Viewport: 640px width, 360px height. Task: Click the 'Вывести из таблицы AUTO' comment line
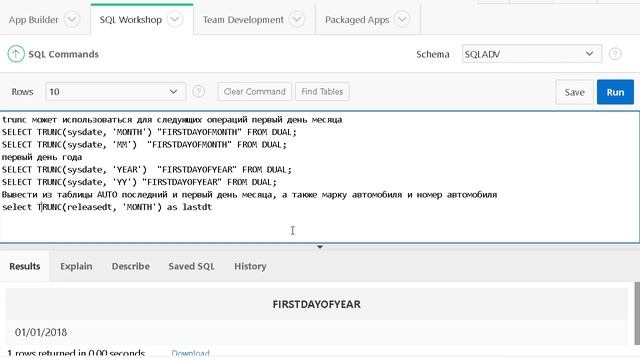[x=249, y=195]
